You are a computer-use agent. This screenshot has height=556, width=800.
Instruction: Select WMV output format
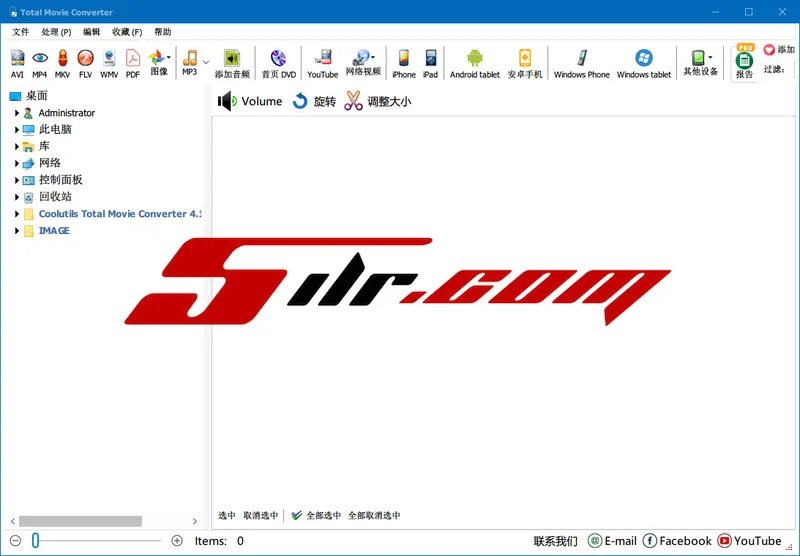(x=109, y=64)
